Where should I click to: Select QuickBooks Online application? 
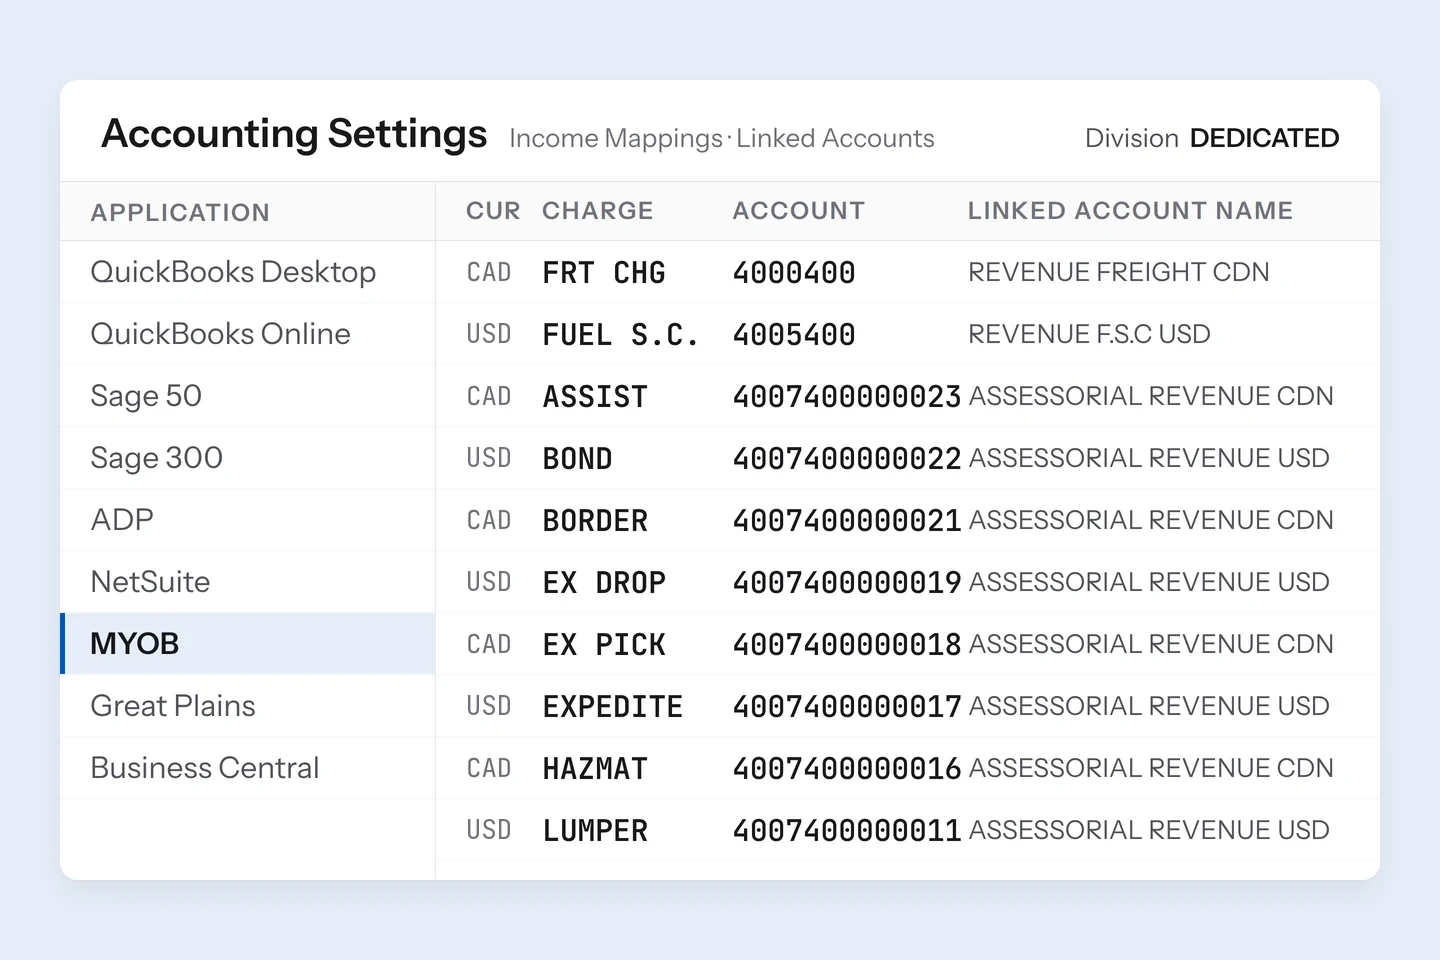tap(247, 334)
